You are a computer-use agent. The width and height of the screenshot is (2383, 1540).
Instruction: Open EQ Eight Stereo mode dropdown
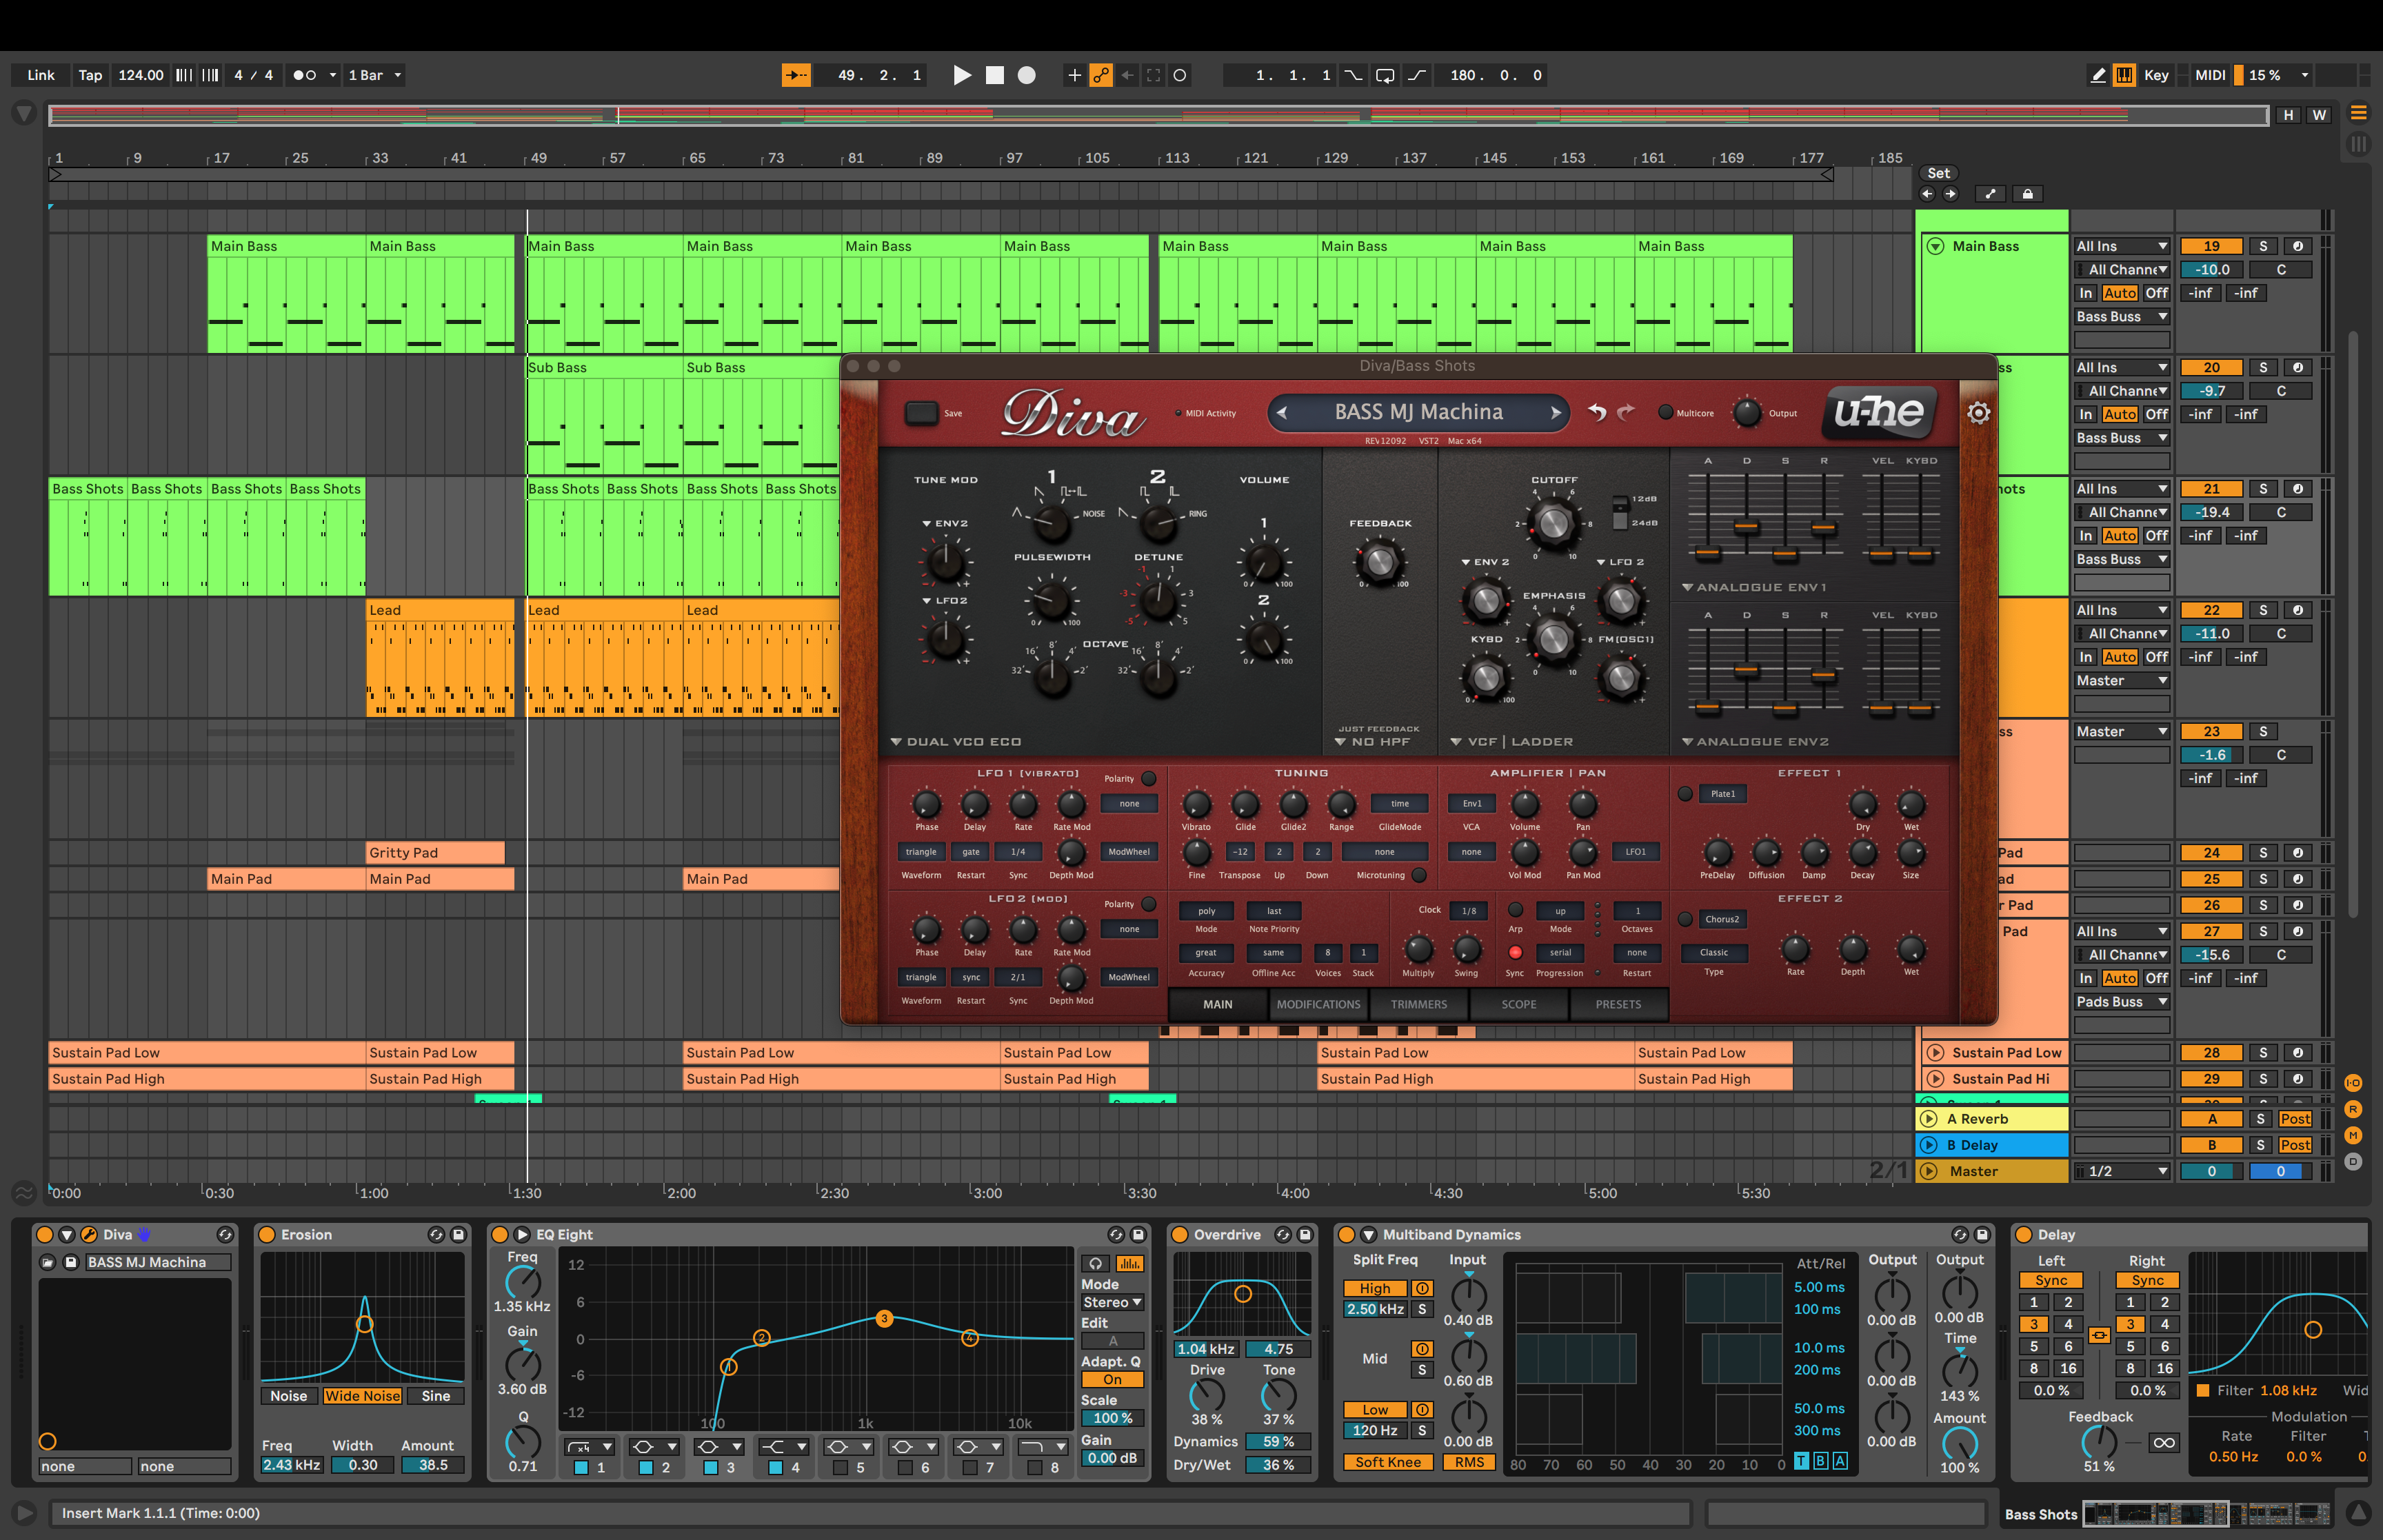[1112, 1302]
